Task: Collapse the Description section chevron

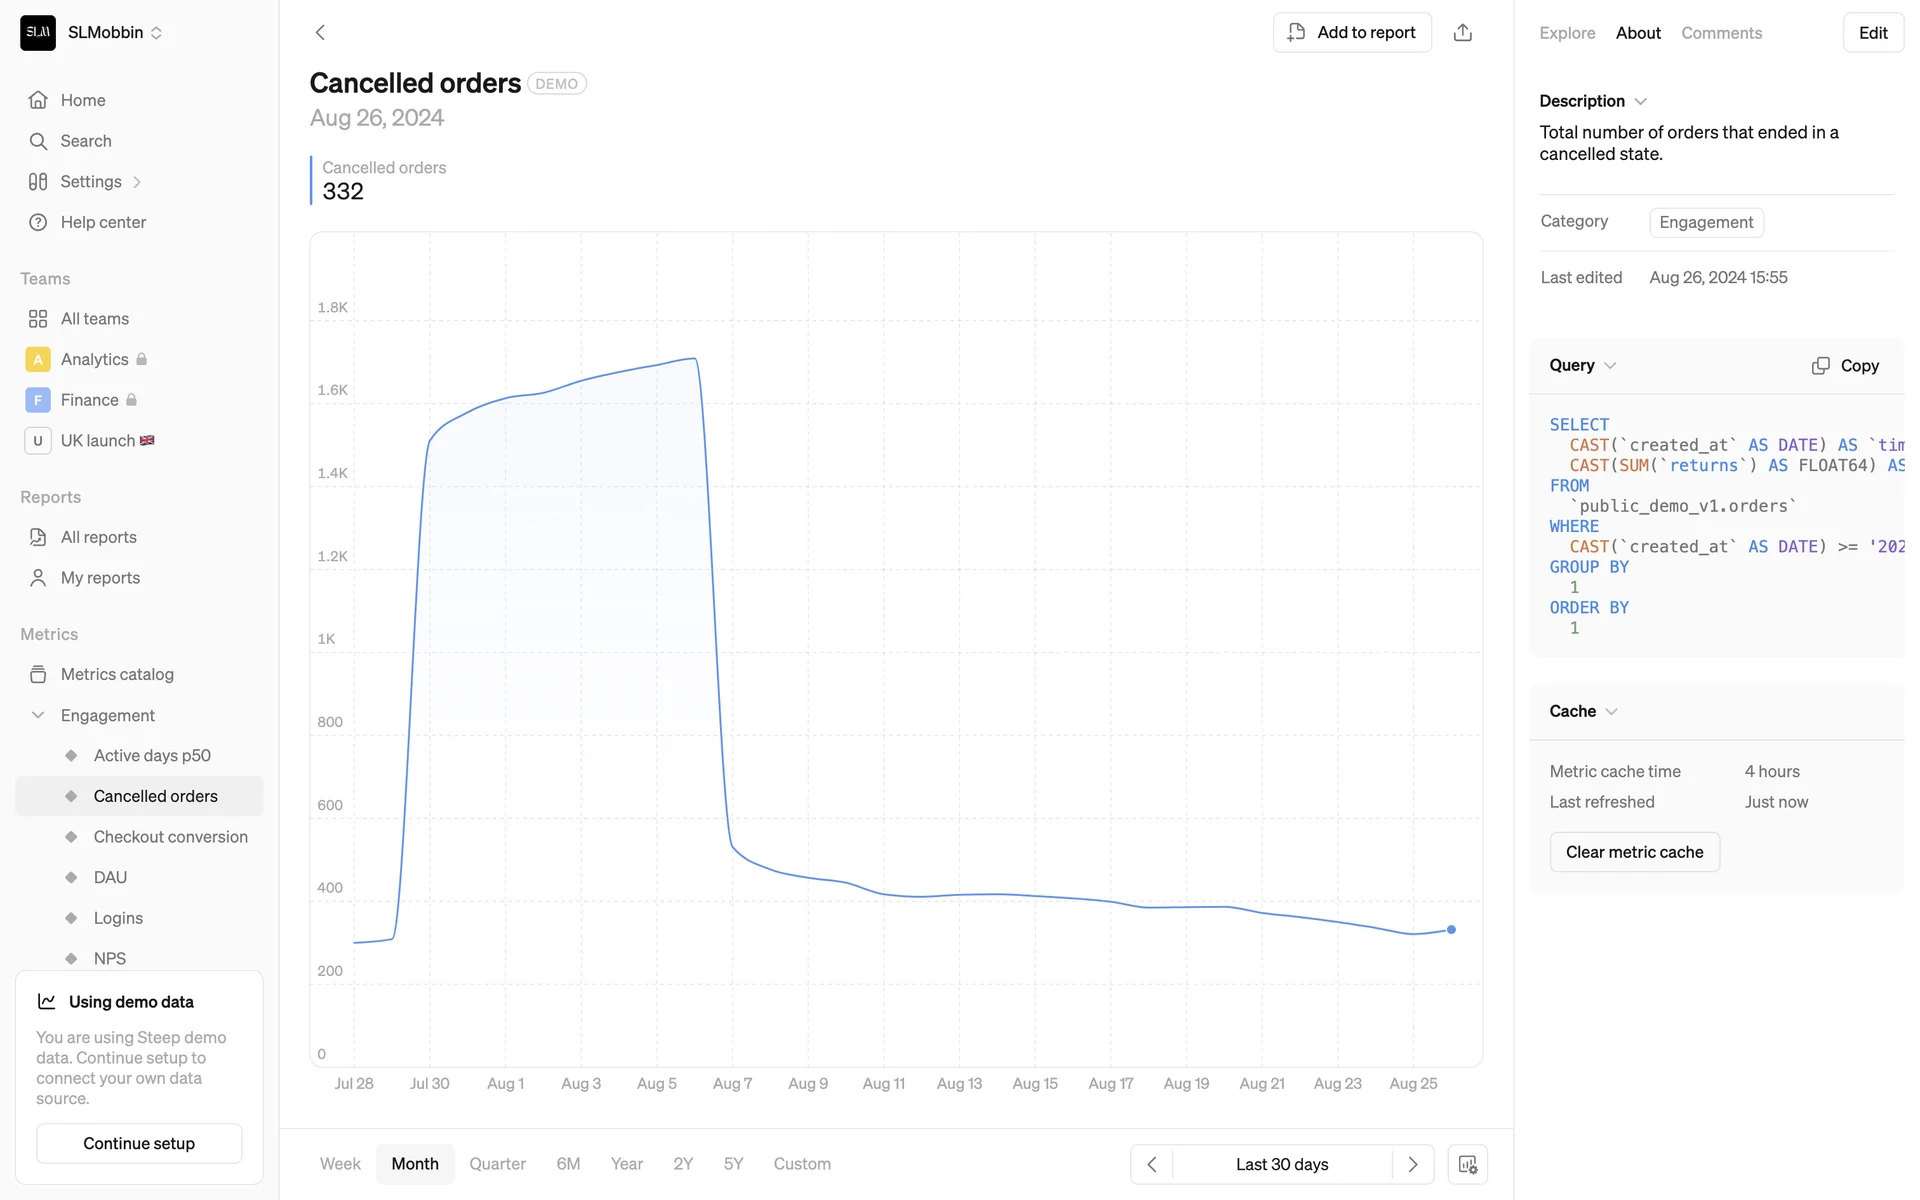Action: coord(1640,101)
